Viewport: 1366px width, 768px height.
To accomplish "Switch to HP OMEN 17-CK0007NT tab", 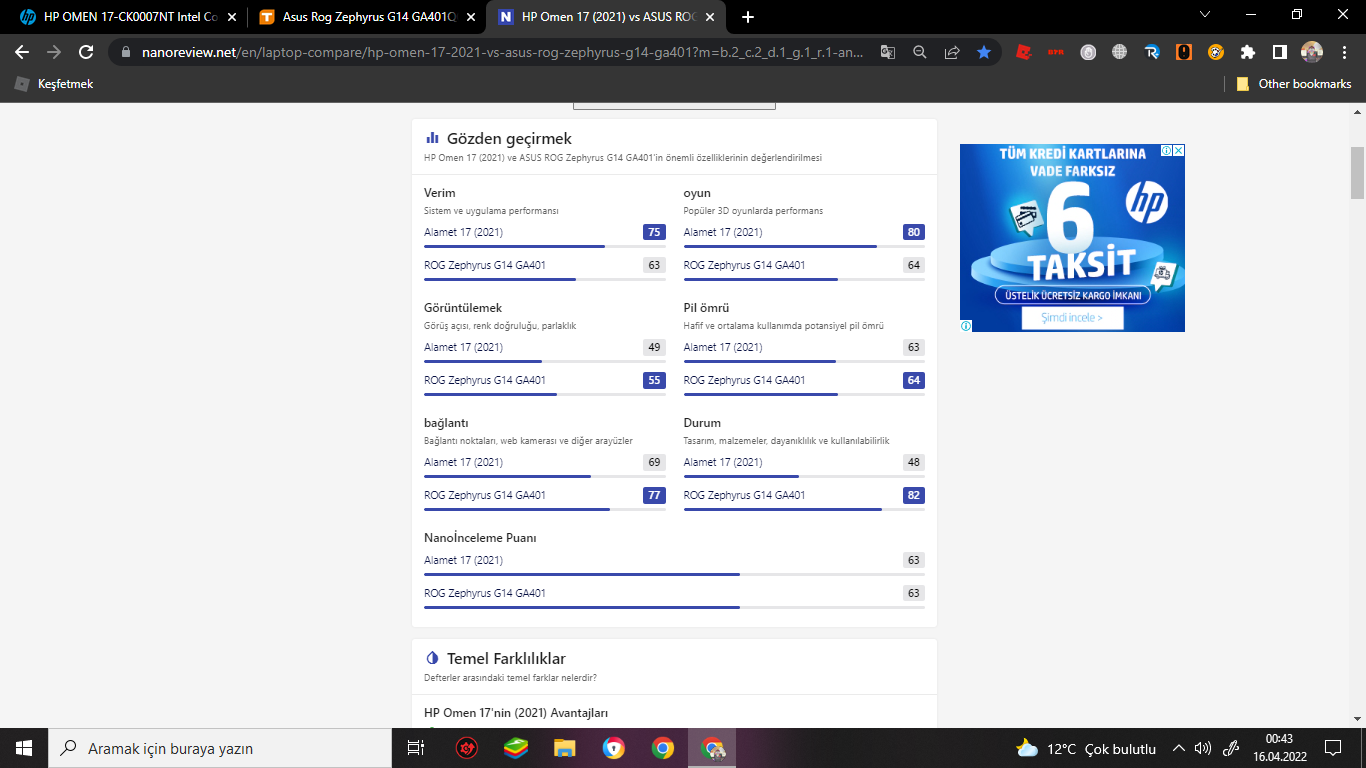I will 126,17.
